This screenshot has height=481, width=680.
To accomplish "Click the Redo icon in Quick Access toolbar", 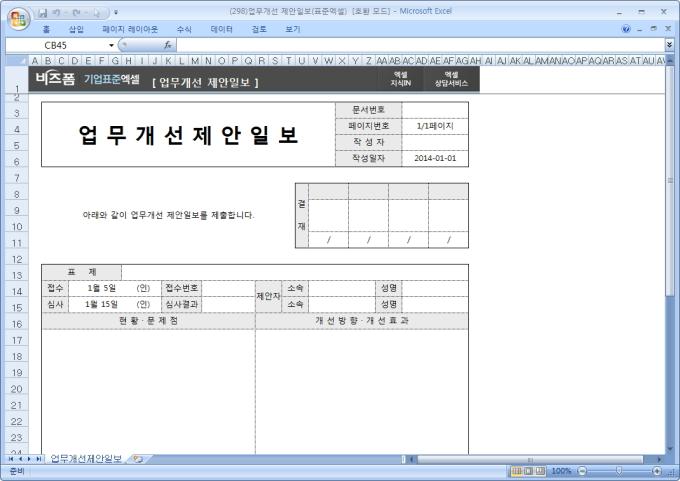I will pyautogui.click(x=76, y=13).
